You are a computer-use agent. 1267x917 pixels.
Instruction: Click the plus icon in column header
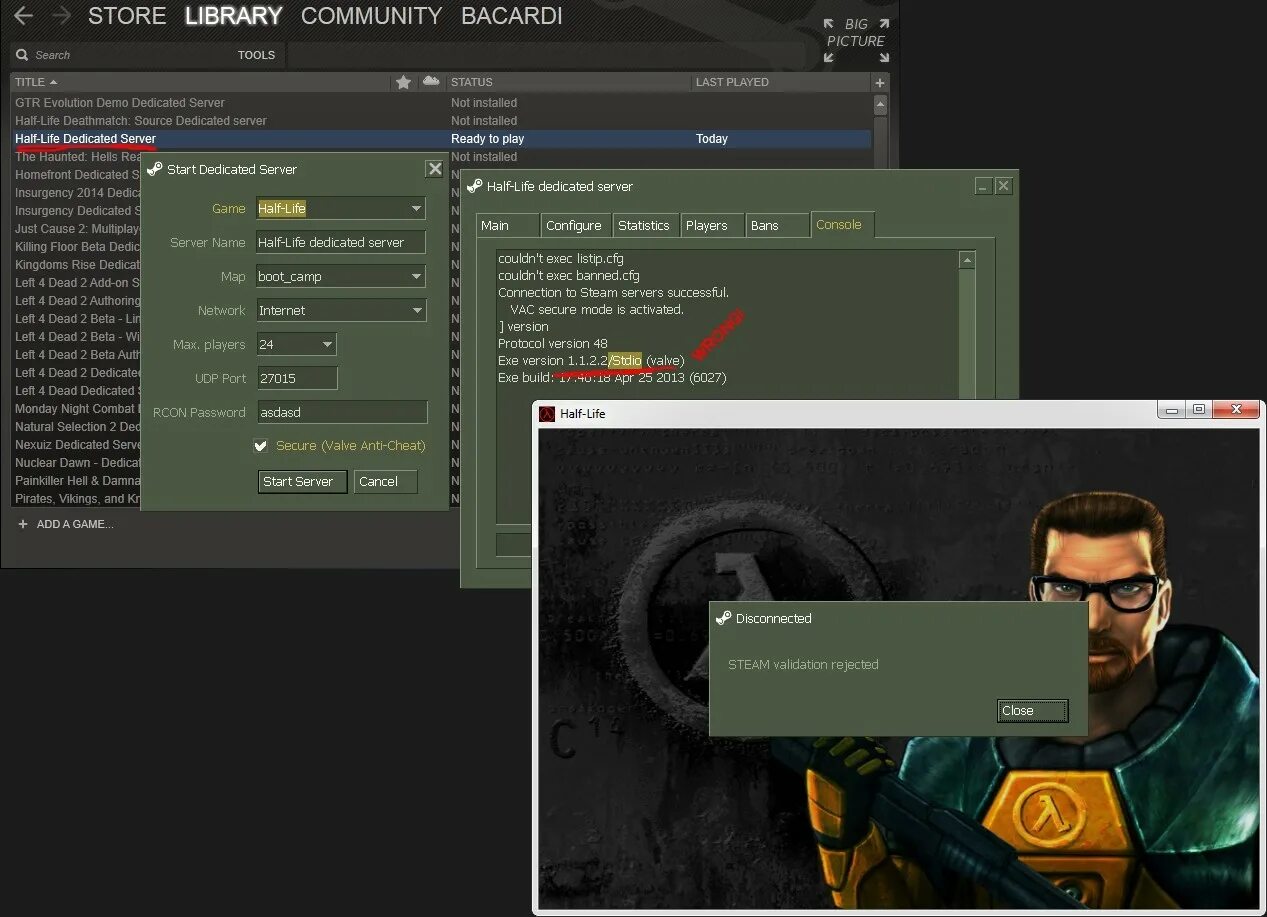(880, 83)
